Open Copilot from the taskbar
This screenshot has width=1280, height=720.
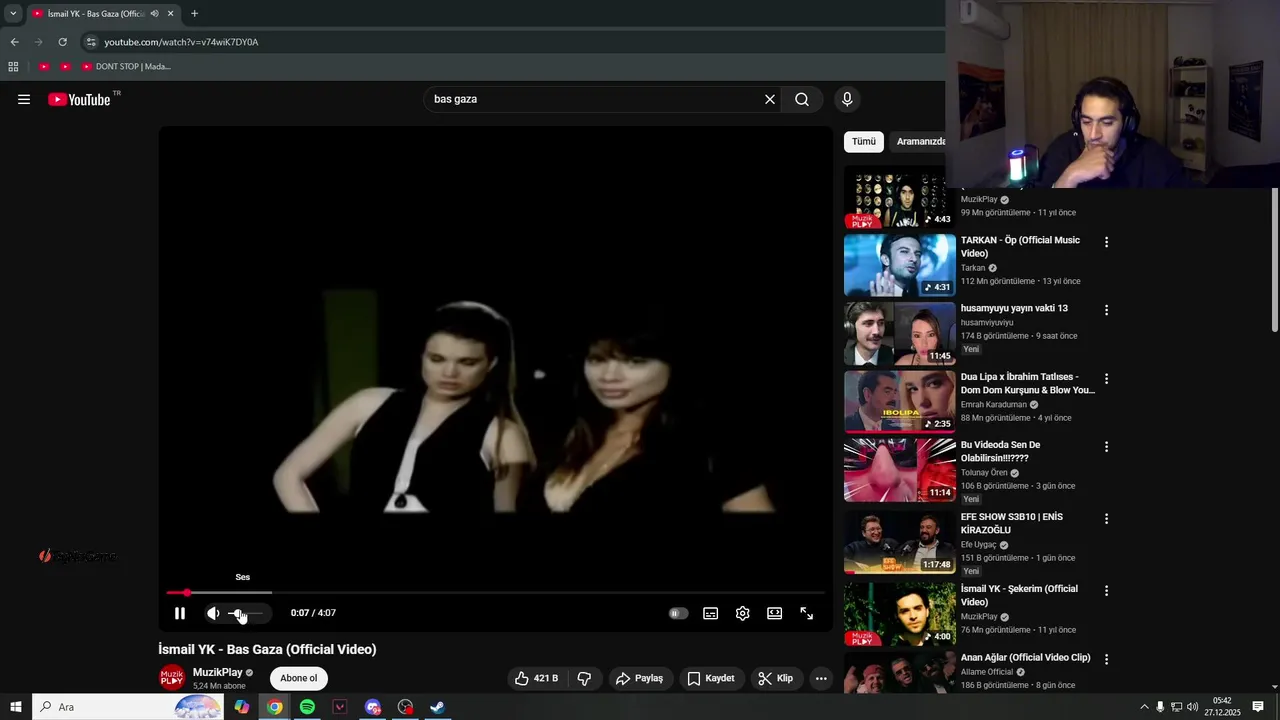tap(242, 707)
